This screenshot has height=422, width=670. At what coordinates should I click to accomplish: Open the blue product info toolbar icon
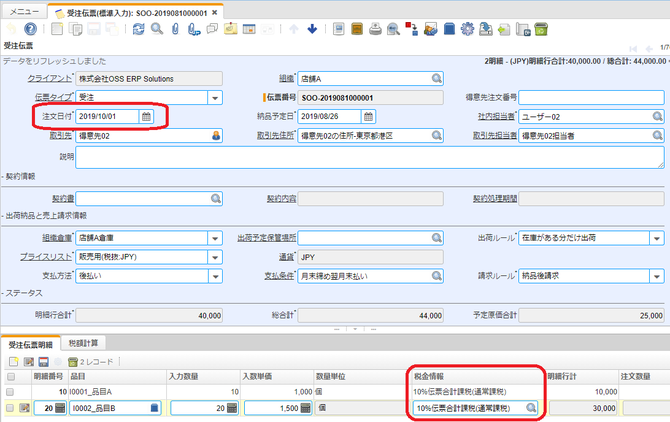click(x=449, y=29)
